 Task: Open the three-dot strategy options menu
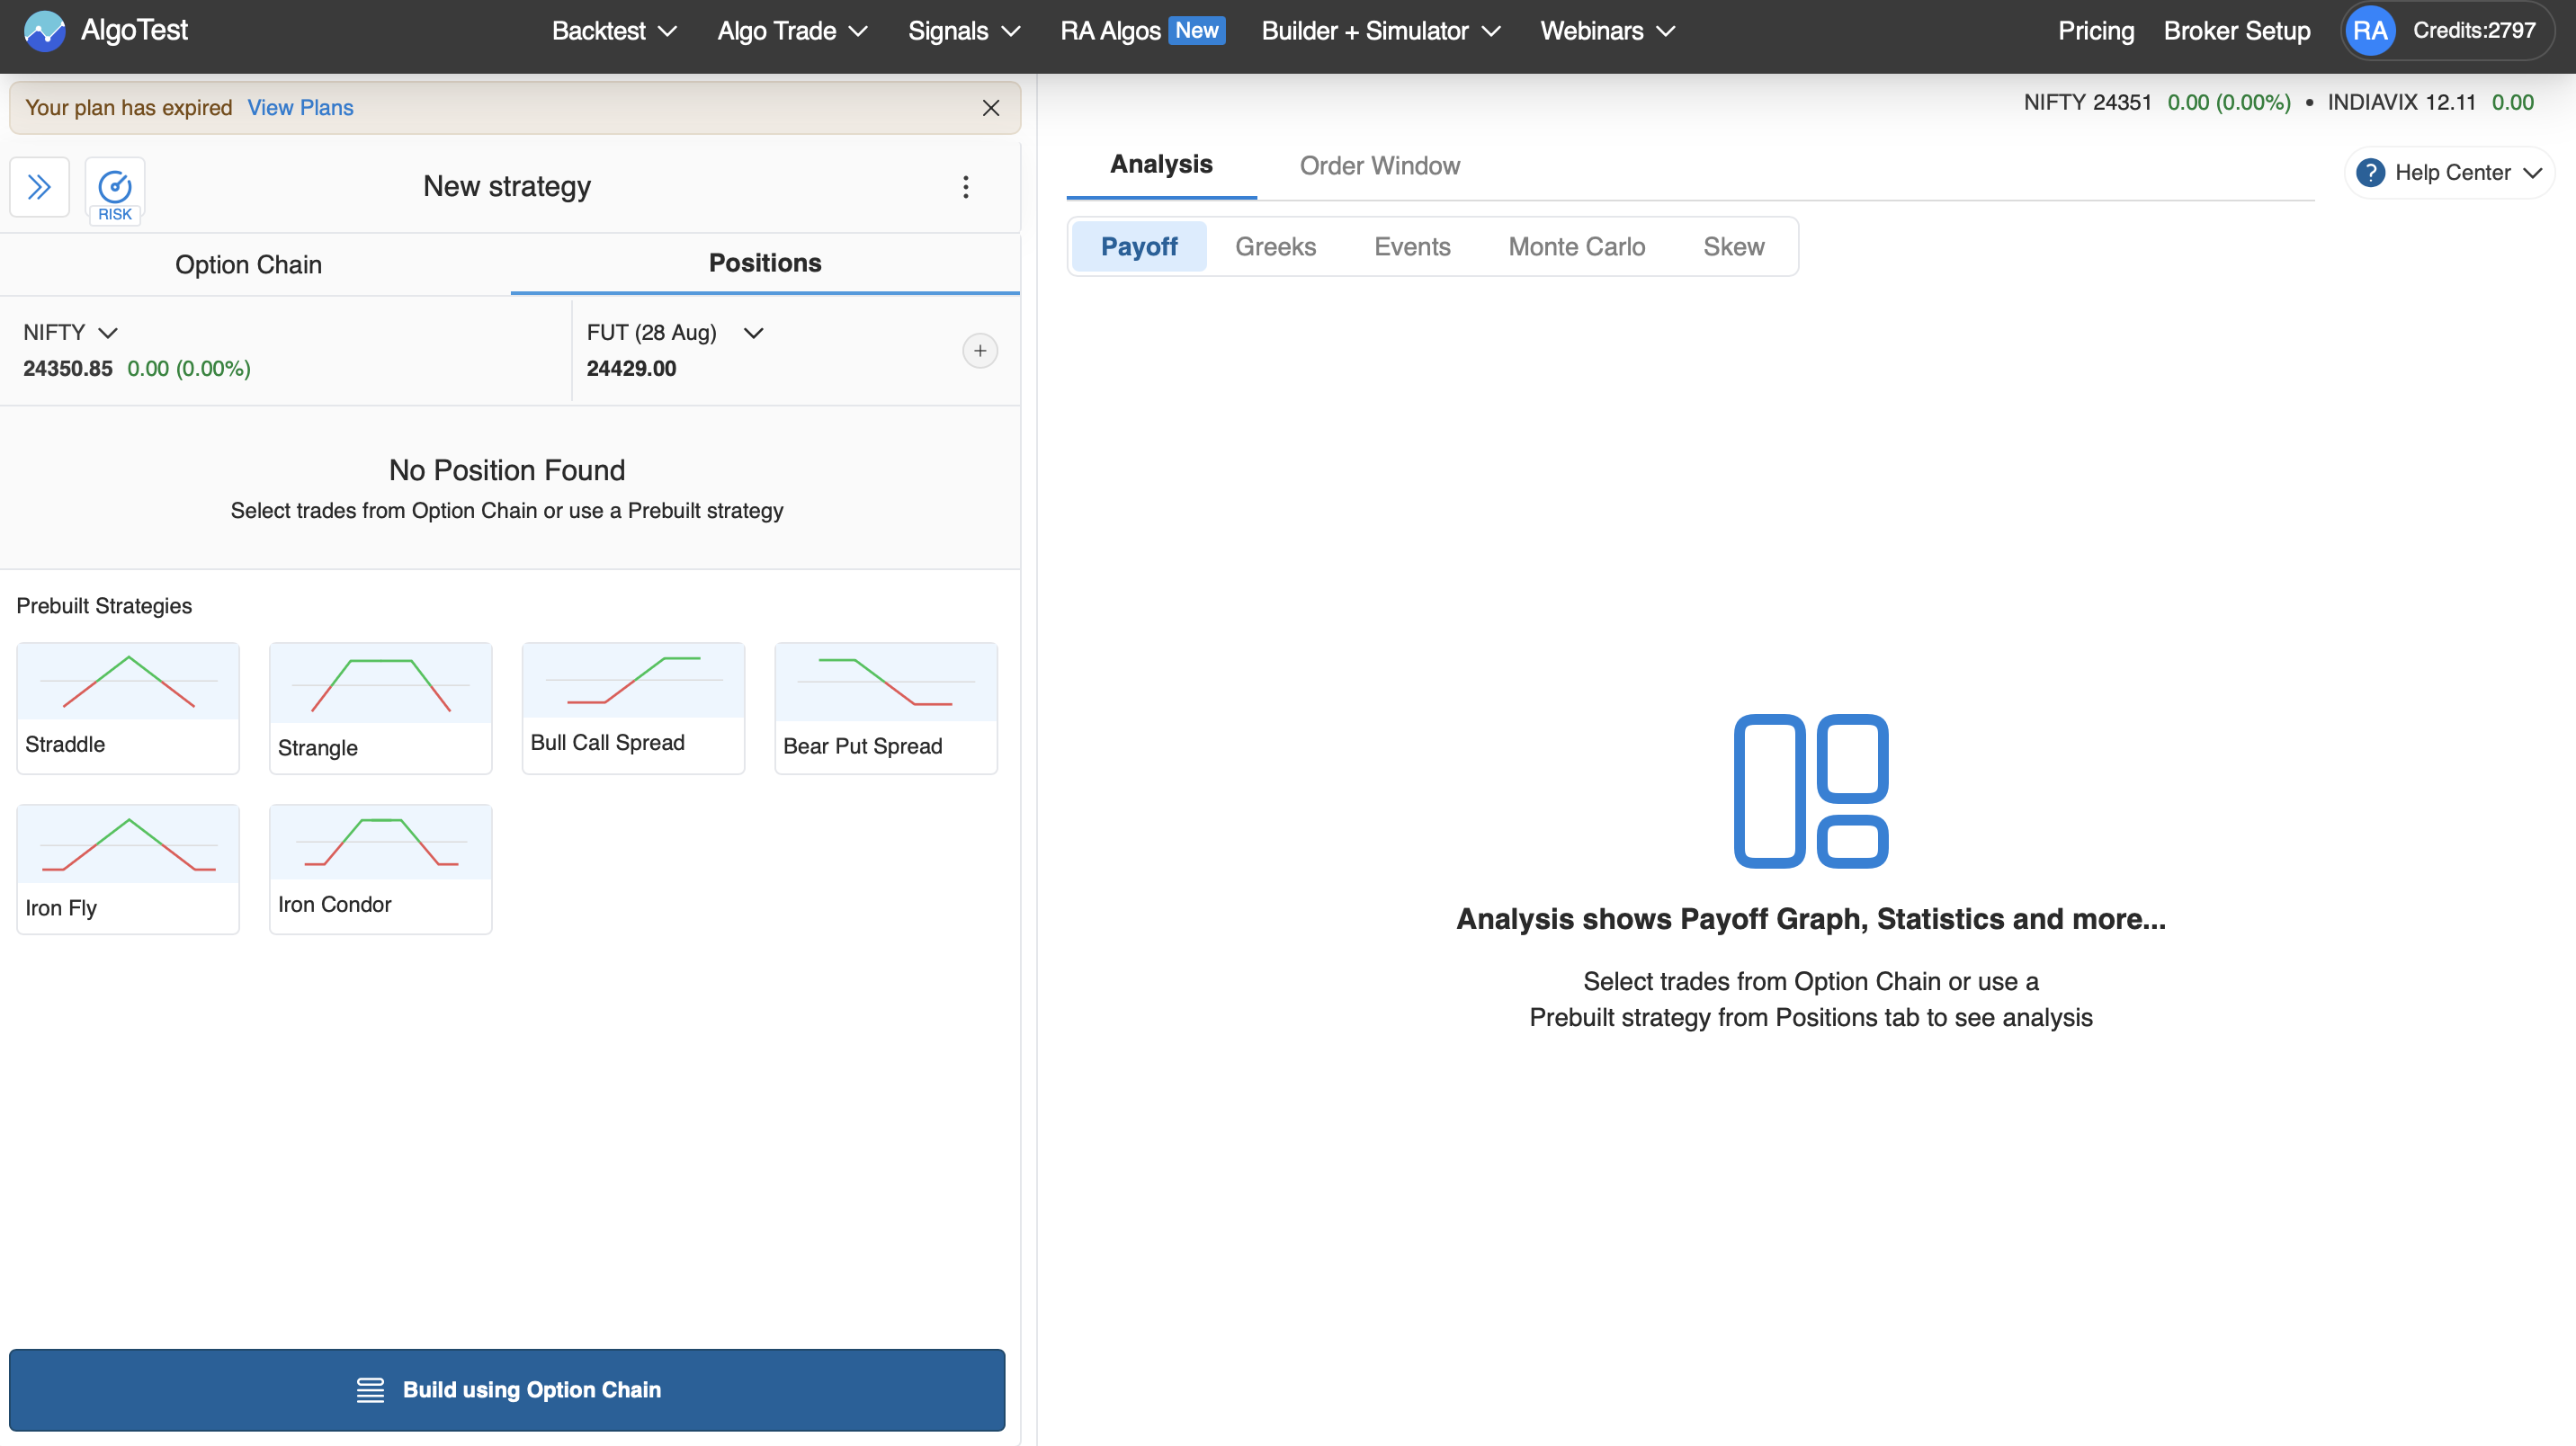coord(965,187)
